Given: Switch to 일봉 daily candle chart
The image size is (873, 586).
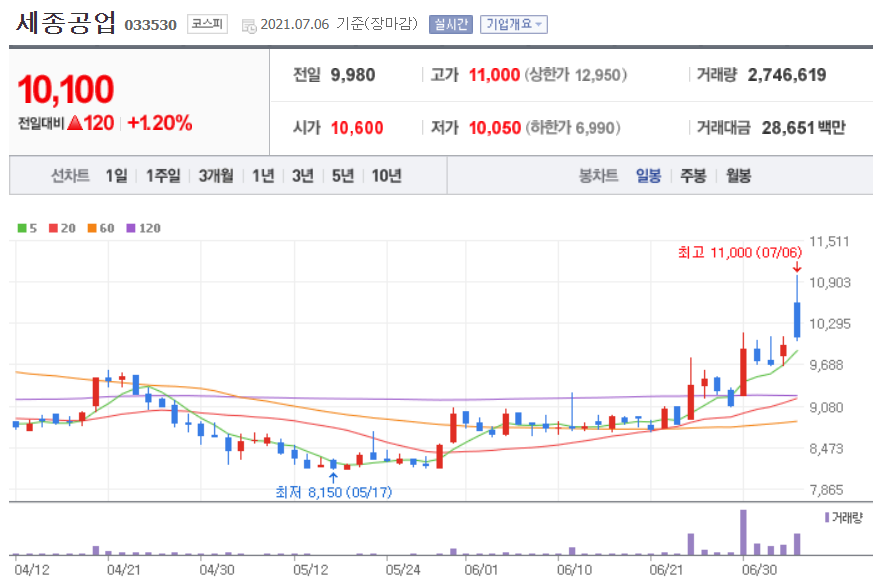Looking at the screenshot, I should tap(648, 176).
